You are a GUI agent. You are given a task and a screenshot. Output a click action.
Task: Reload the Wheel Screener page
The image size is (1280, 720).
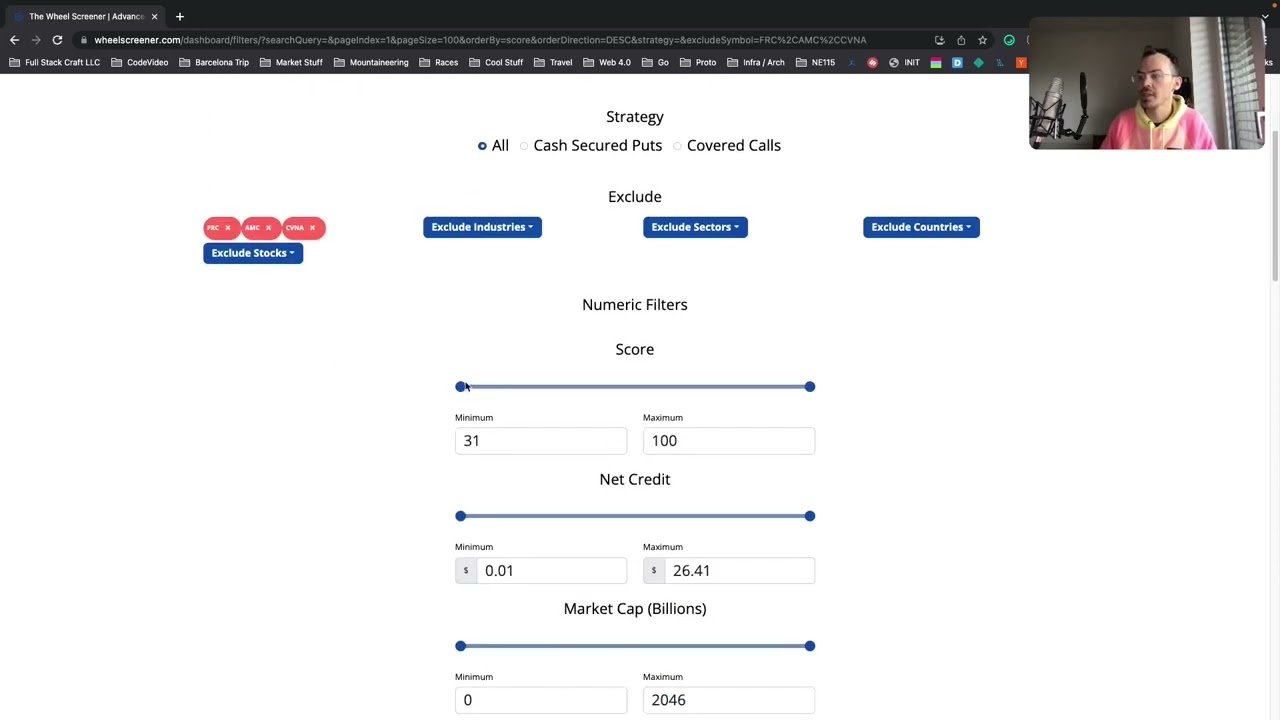click(x=57, y=40)
